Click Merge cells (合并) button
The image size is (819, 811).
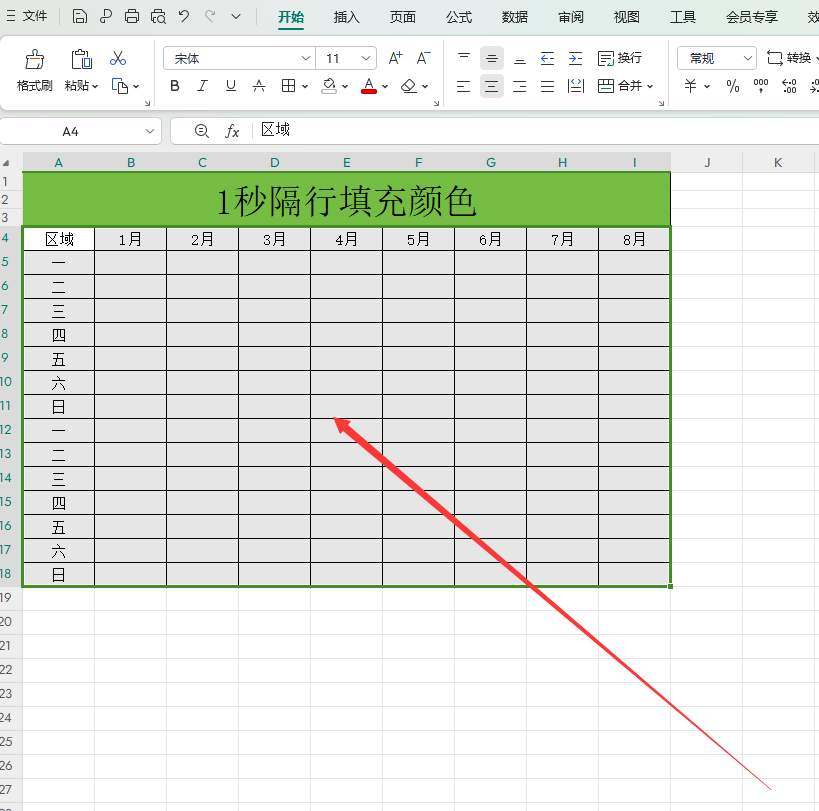619,86
